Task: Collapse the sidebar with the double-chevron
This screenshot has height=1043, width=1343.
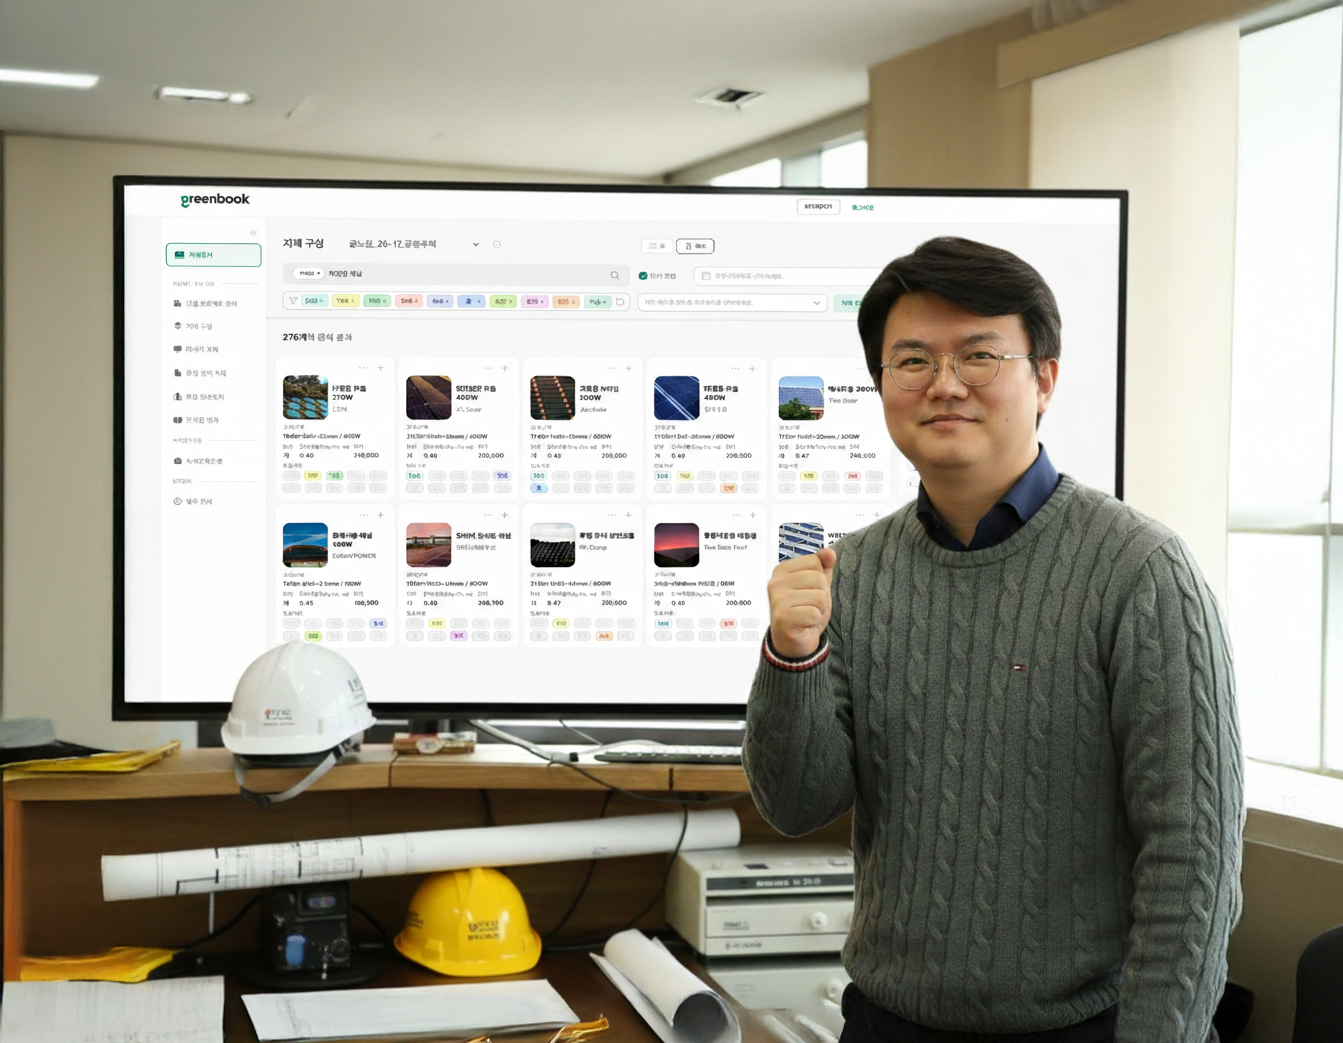Action: (252, 233)
